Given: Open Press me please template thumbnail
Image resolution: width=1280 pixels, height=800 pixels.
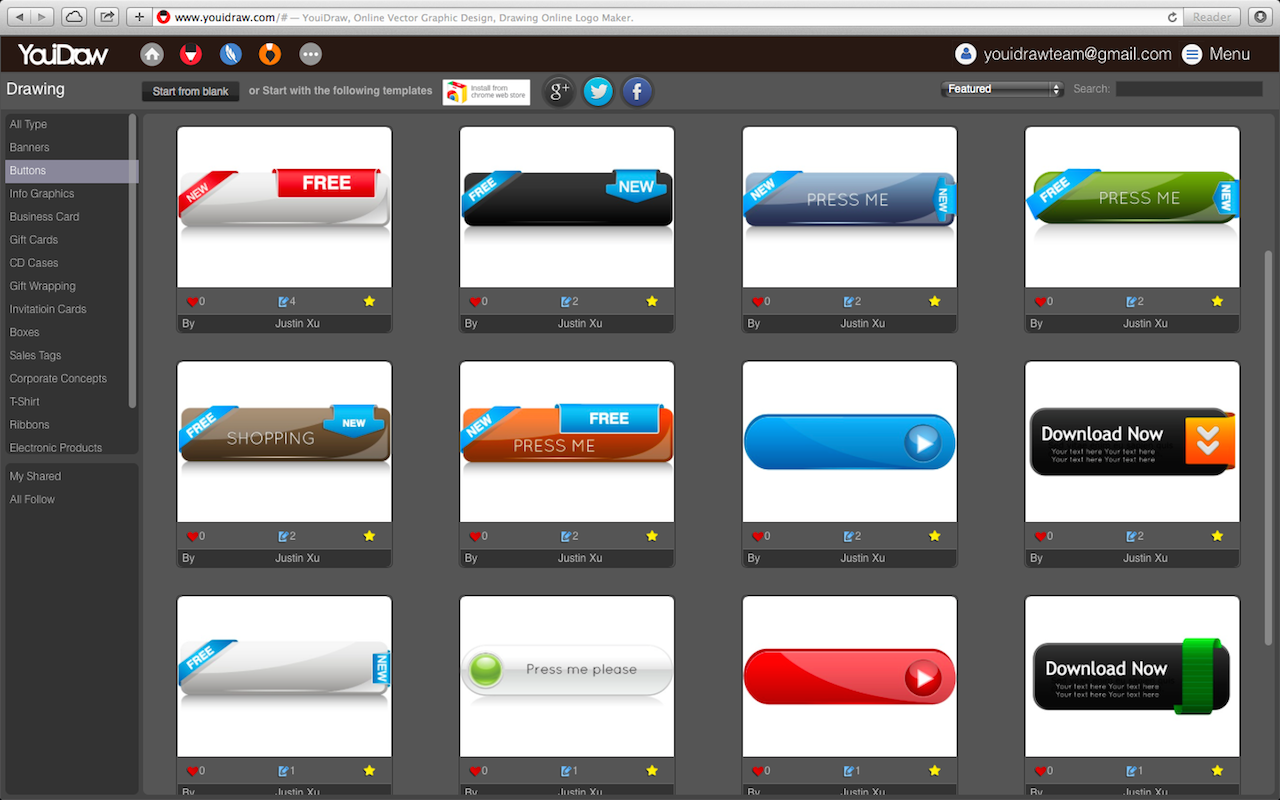Looking at the screenshot, I should [x=567, y=677].
